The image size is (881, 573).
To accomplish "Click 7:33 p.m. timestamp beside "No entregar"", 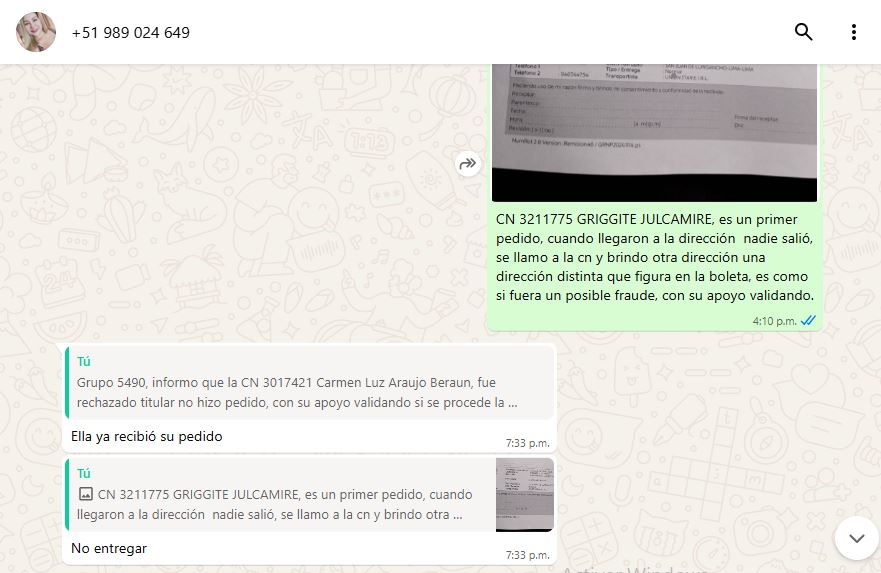I will (x=527, y=554).
